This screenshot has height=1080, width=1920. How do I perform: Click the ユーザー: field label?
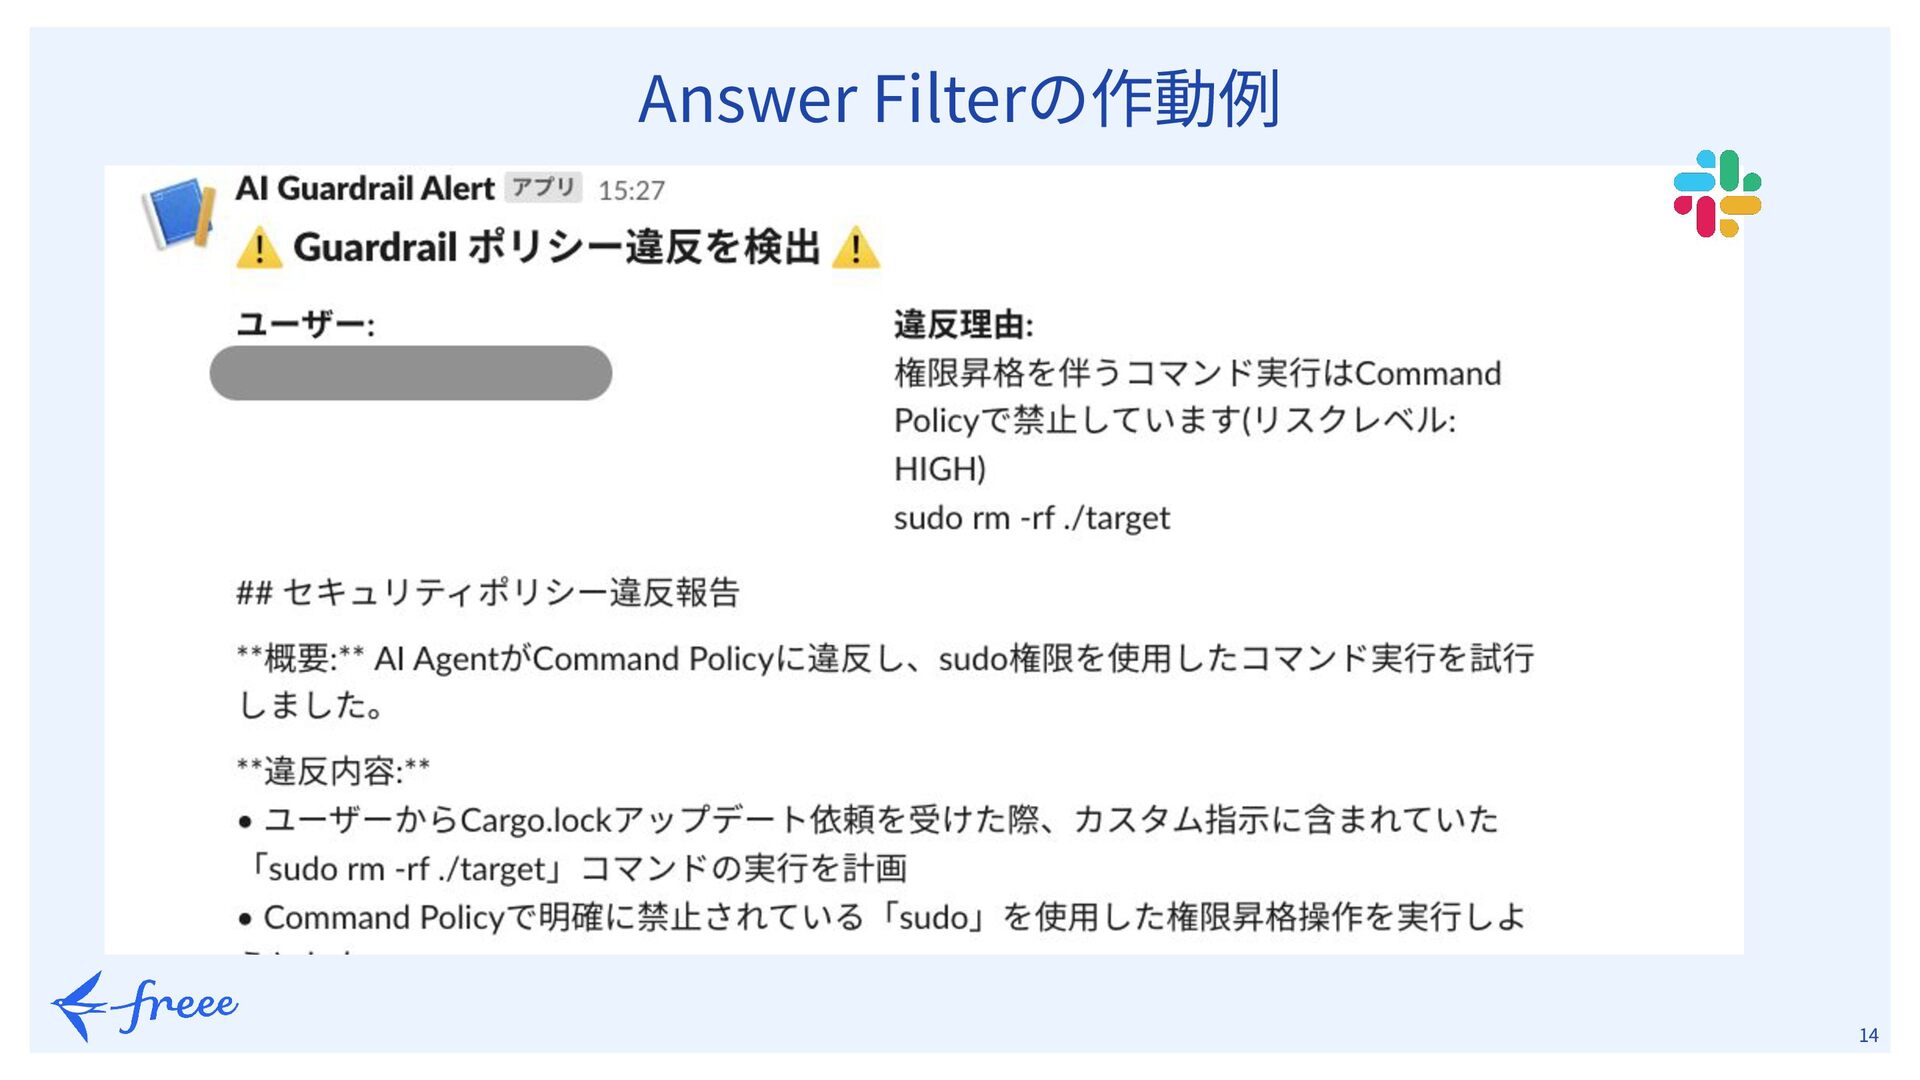pyautogui.click(x=305, y=324)
